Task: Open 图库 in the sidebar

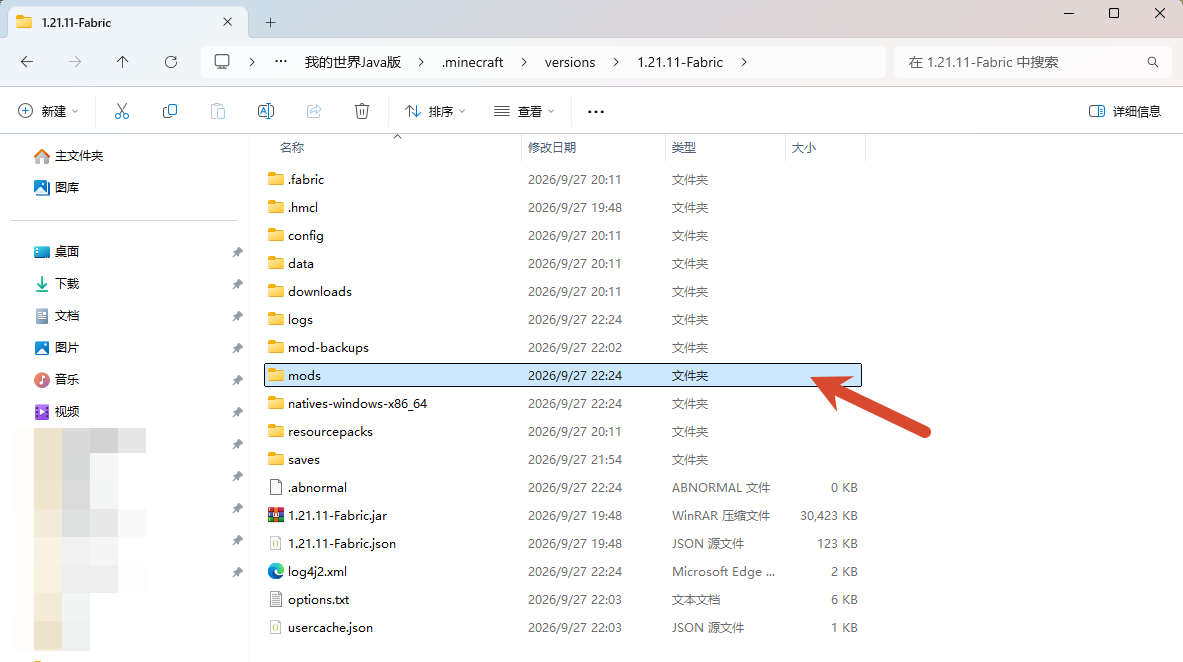Action: point(57,187)
